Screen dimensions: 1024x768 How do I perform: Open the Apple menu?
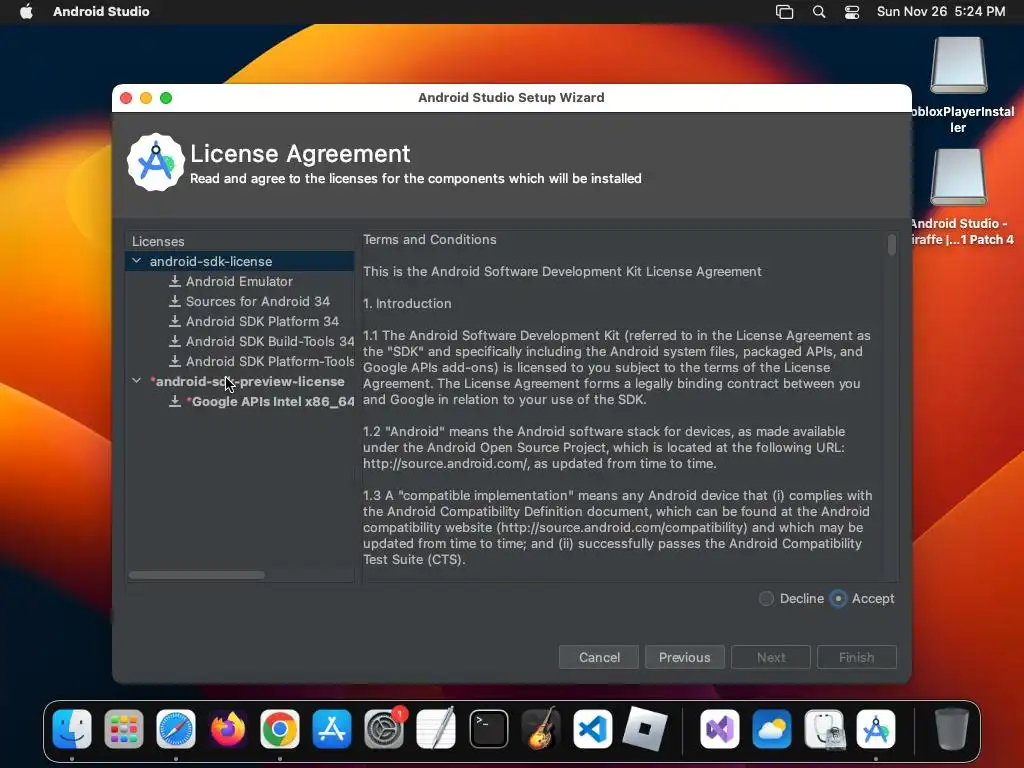click(x=26, y=11)
